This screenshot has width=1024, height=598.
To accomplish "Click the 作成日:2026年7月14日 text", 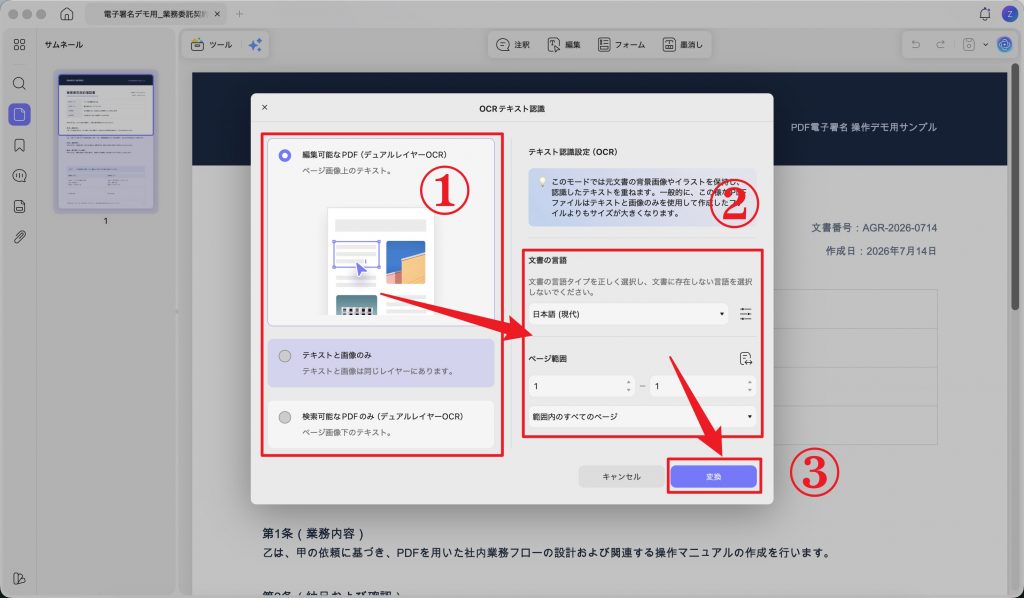I will click(880, 251).
